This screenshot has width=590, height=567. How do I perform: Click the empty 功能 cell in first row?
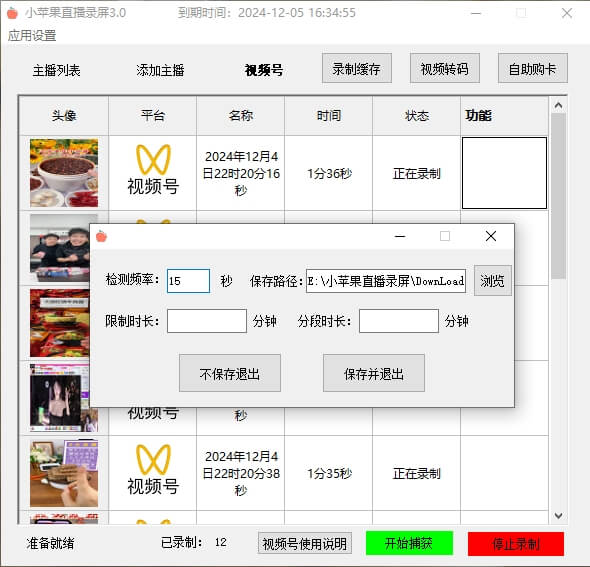pyautogui.click(x=504, y=173)
